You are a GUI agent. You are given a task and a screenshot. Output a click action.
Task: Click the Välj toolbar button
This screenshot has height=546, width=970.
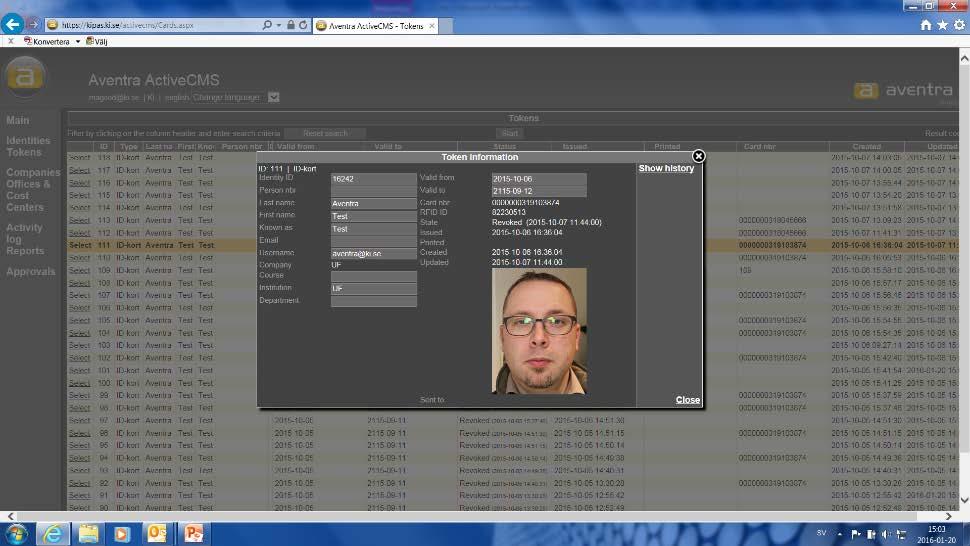pos(97,41)
